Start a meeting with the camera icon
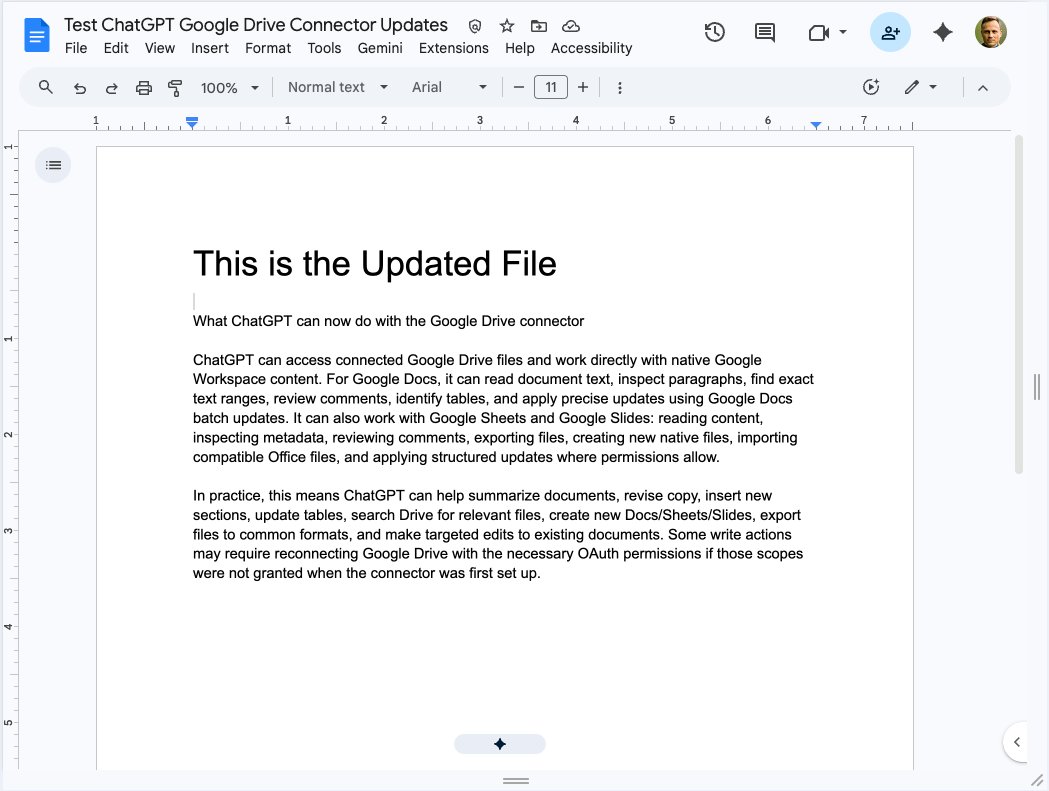Image resolution: width=1049 pixels, height=791 pixels. [x=818, y=32]
